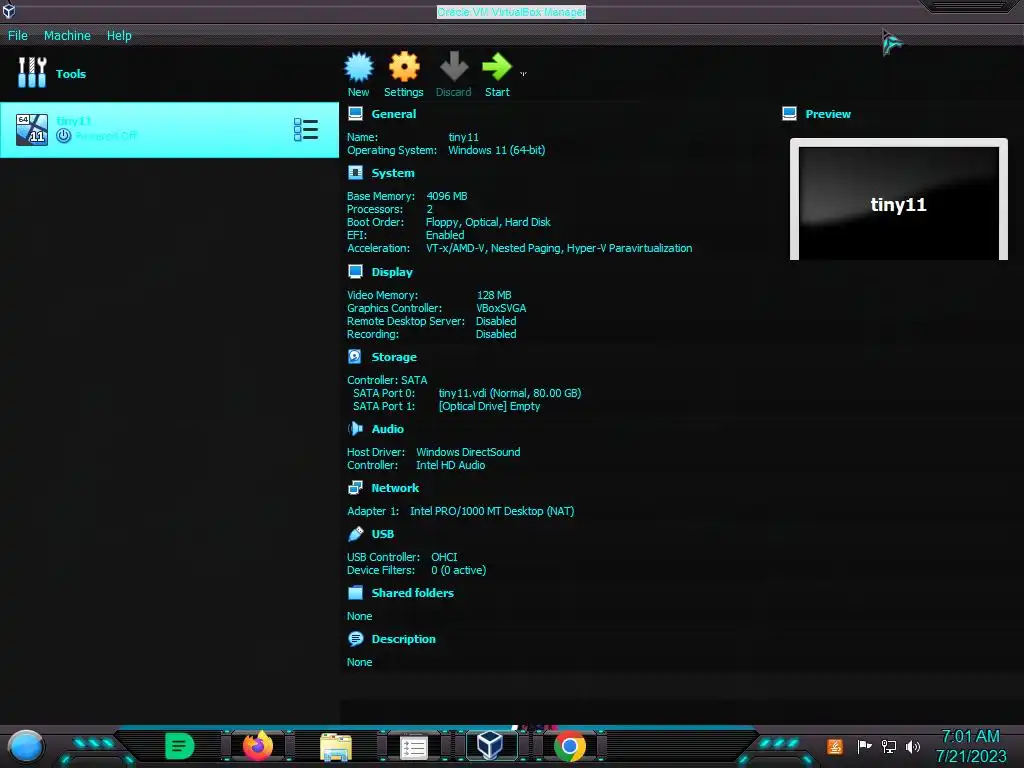Click the [Optical Drive] Empty entry
1024x768 pixels.
coord(489,406)
